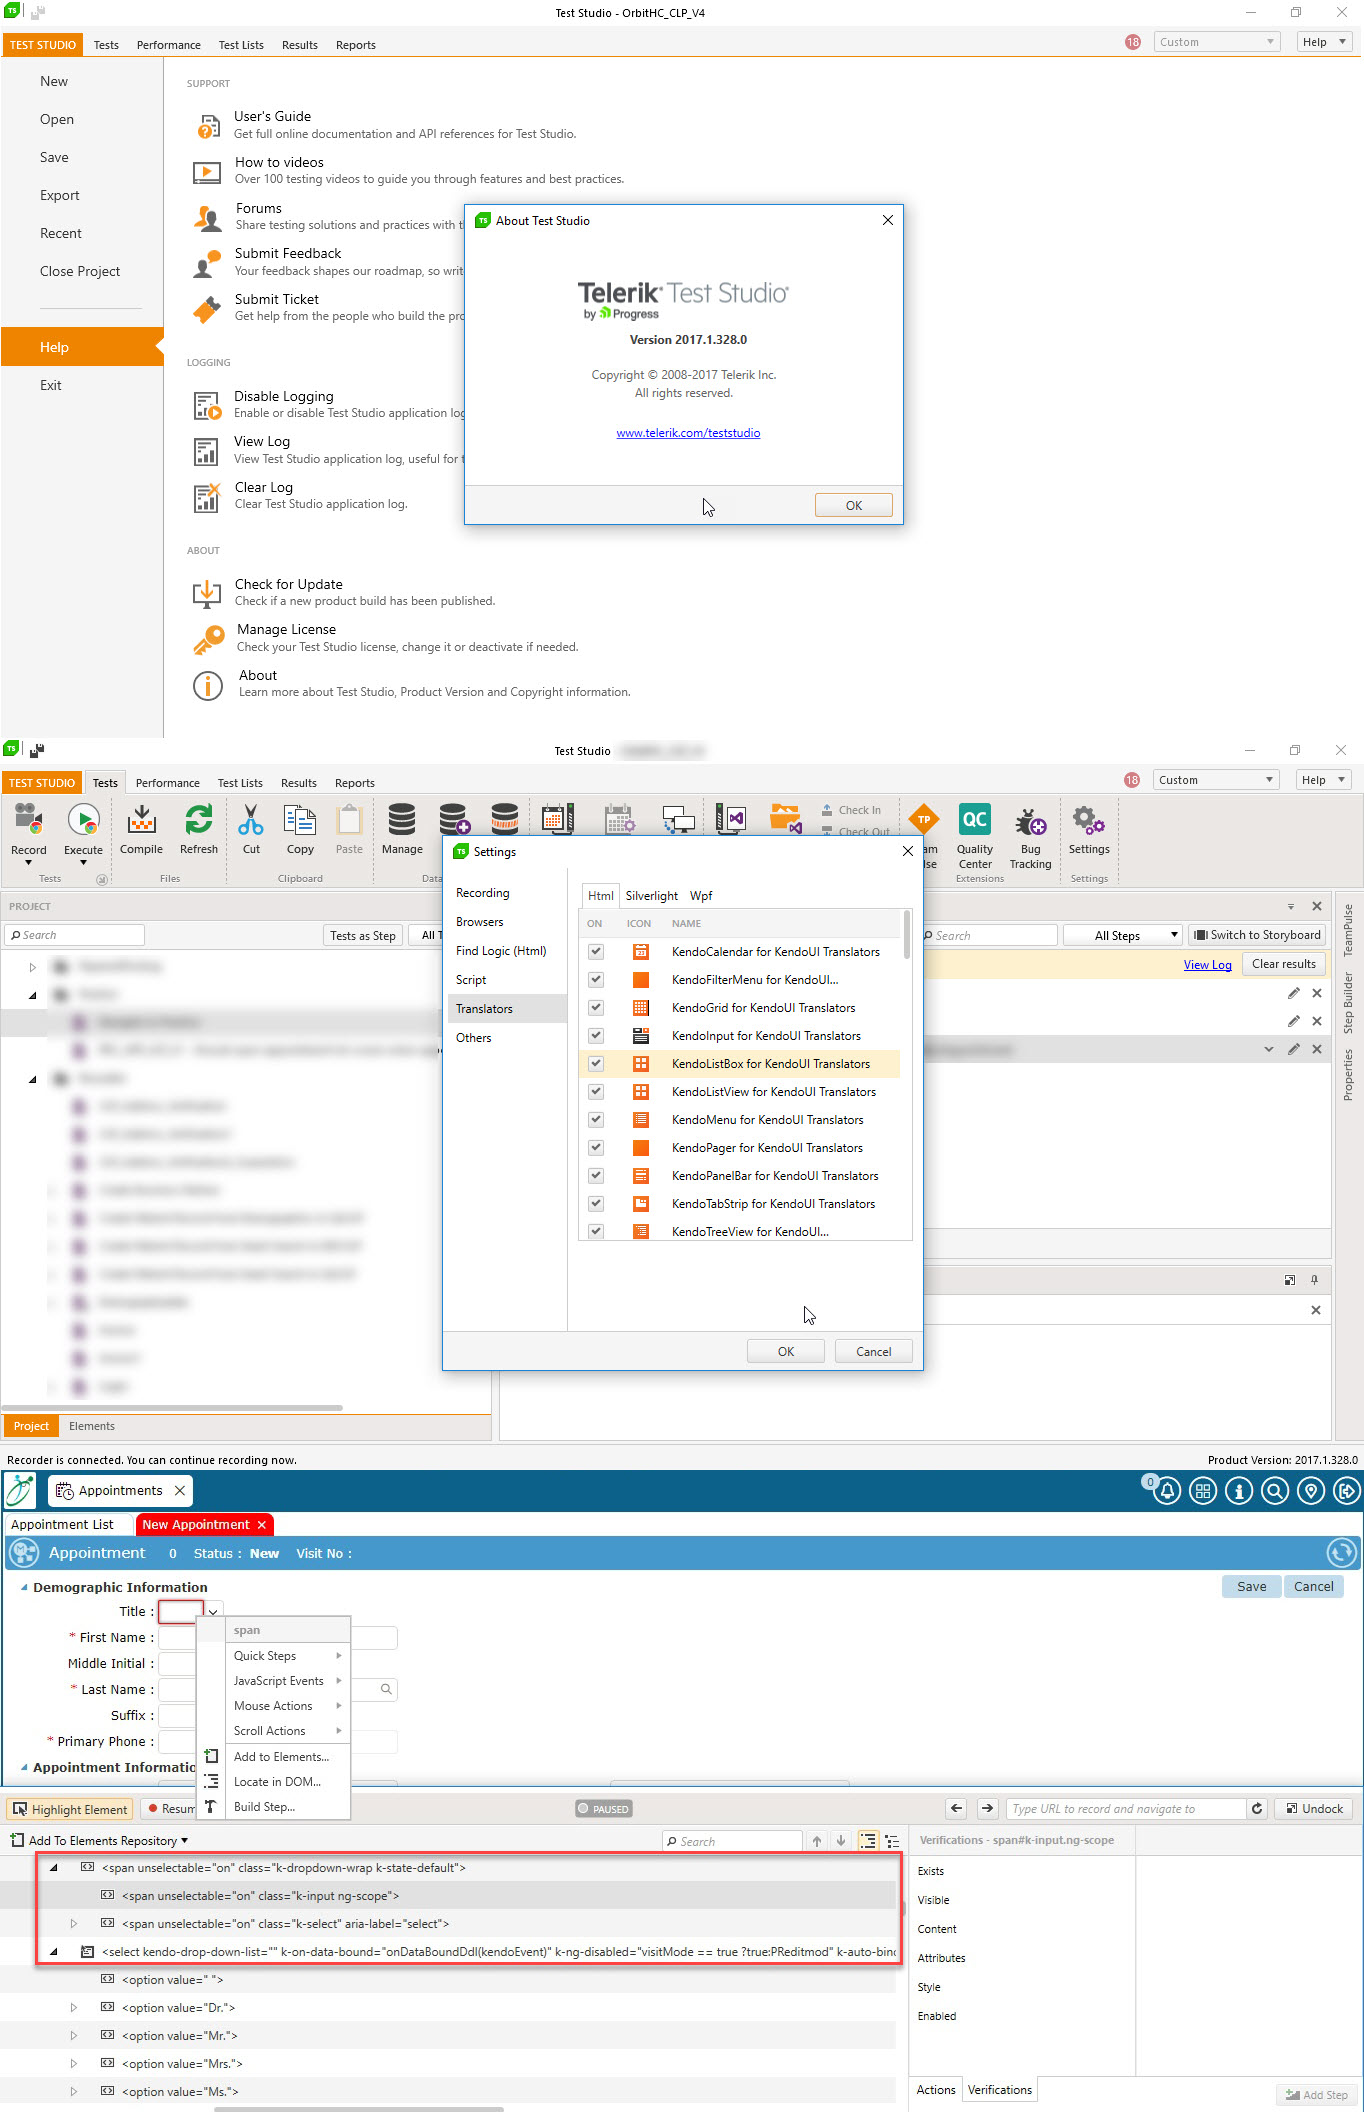
Task: Uncheck KendoCalendar for KendoUI Translators
Action: (596, 952)
